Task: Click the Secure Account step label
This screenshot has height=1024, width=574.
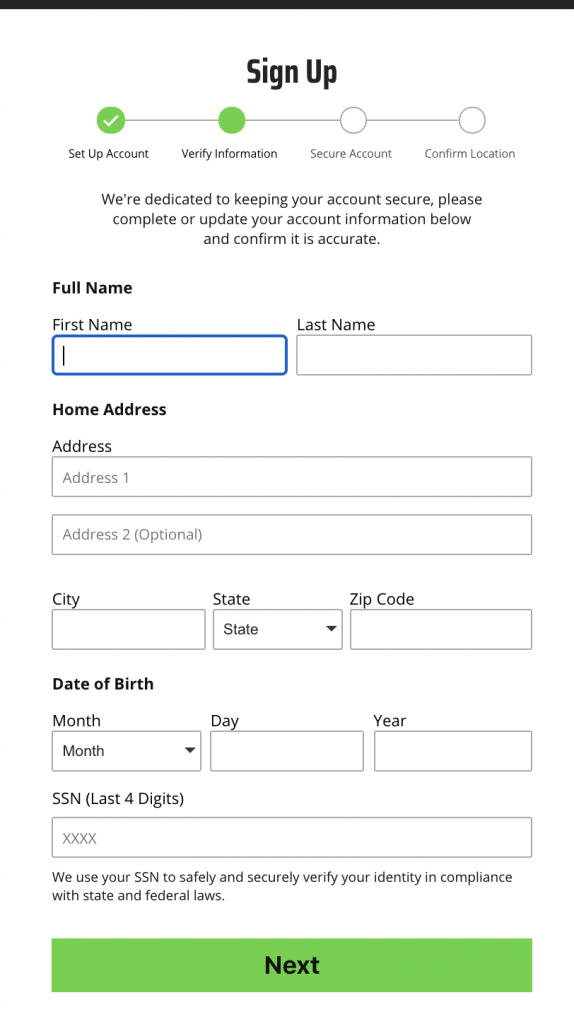Action: point(351,154)
